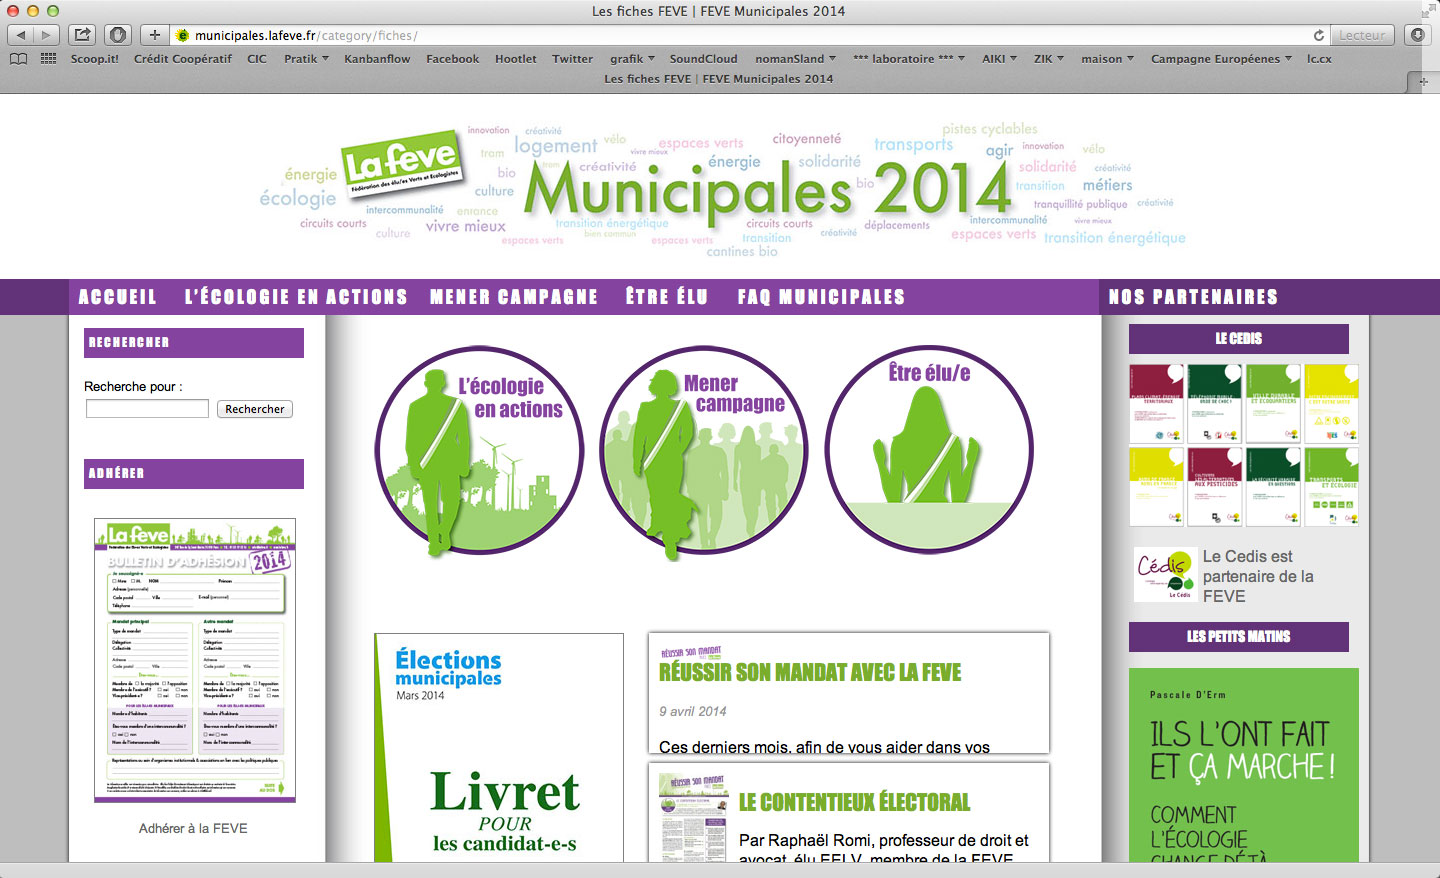Open the Downloads button at toolbar end
Screen dimensions: 1440x878
[x=1417, y=35]
